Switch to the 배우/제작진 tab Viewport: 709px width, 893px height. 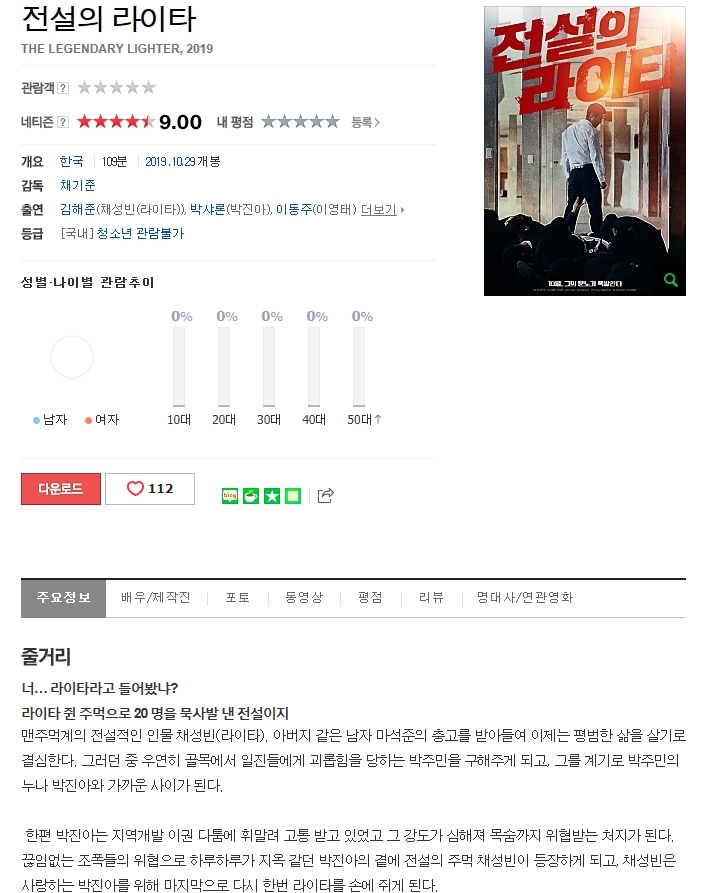click(155, 597)
